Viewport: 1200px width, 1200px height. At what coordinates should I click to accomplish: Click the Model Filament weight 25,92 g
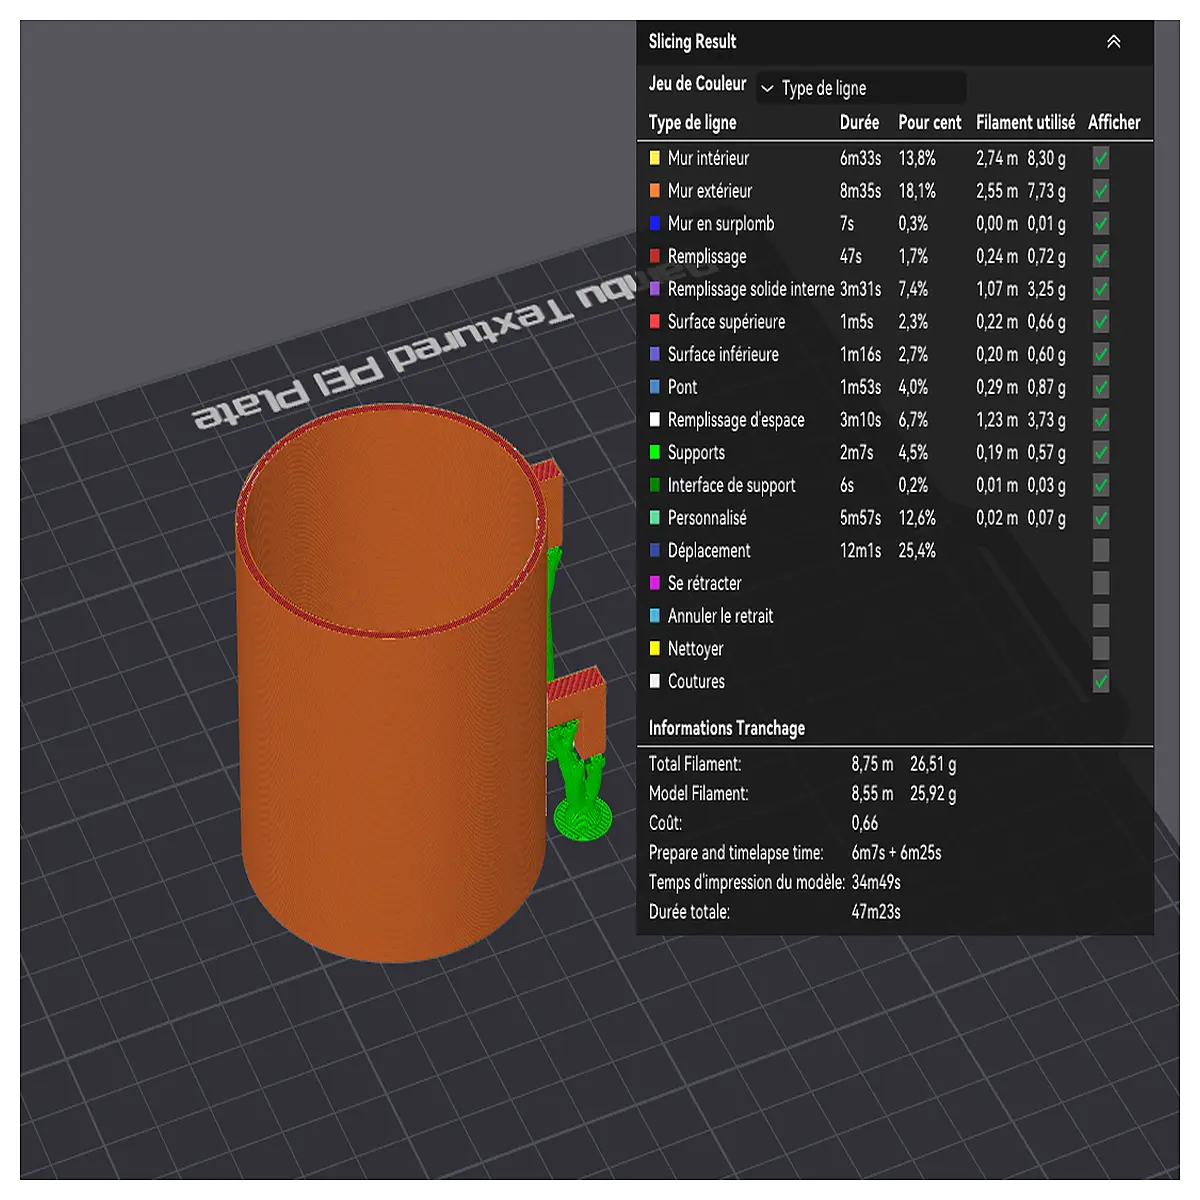933,794
